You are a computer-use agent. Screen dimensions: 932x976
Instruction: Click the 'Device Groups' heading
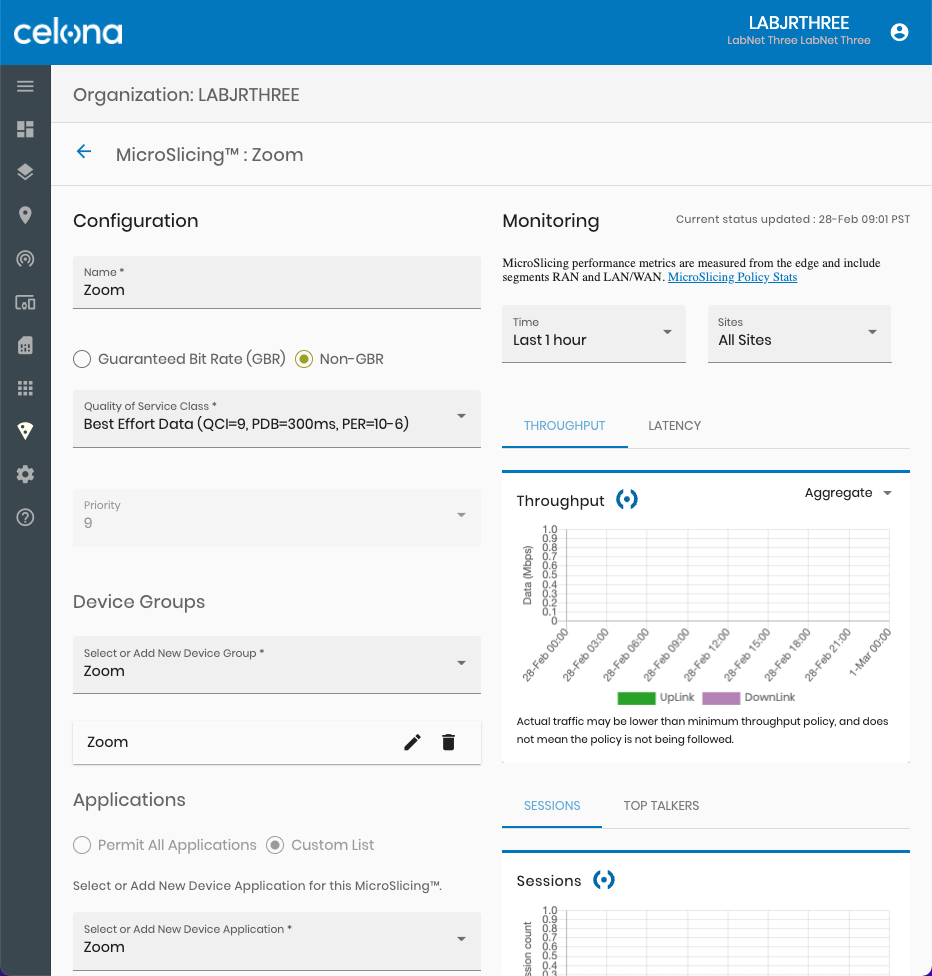coord(139,601)
